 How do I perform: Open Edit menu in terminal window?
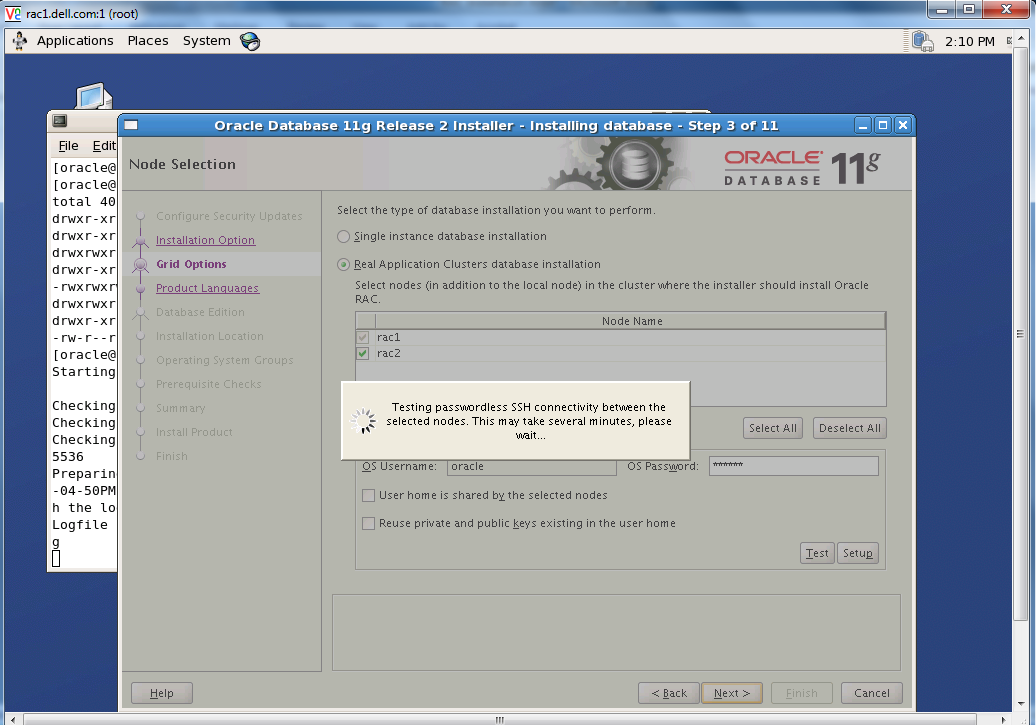coord(104,145)
